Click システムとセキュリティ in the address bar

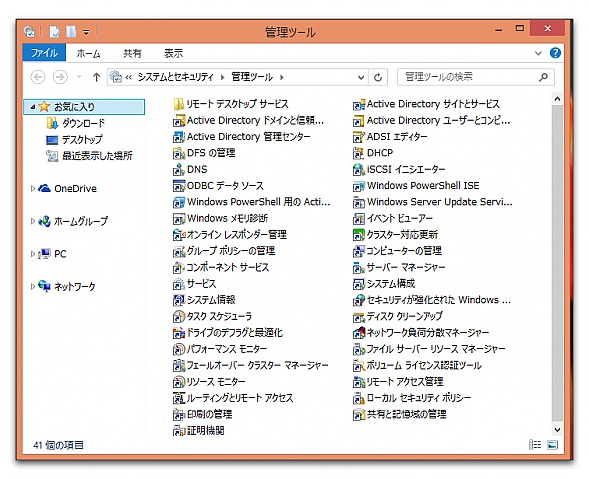point(175,77)
